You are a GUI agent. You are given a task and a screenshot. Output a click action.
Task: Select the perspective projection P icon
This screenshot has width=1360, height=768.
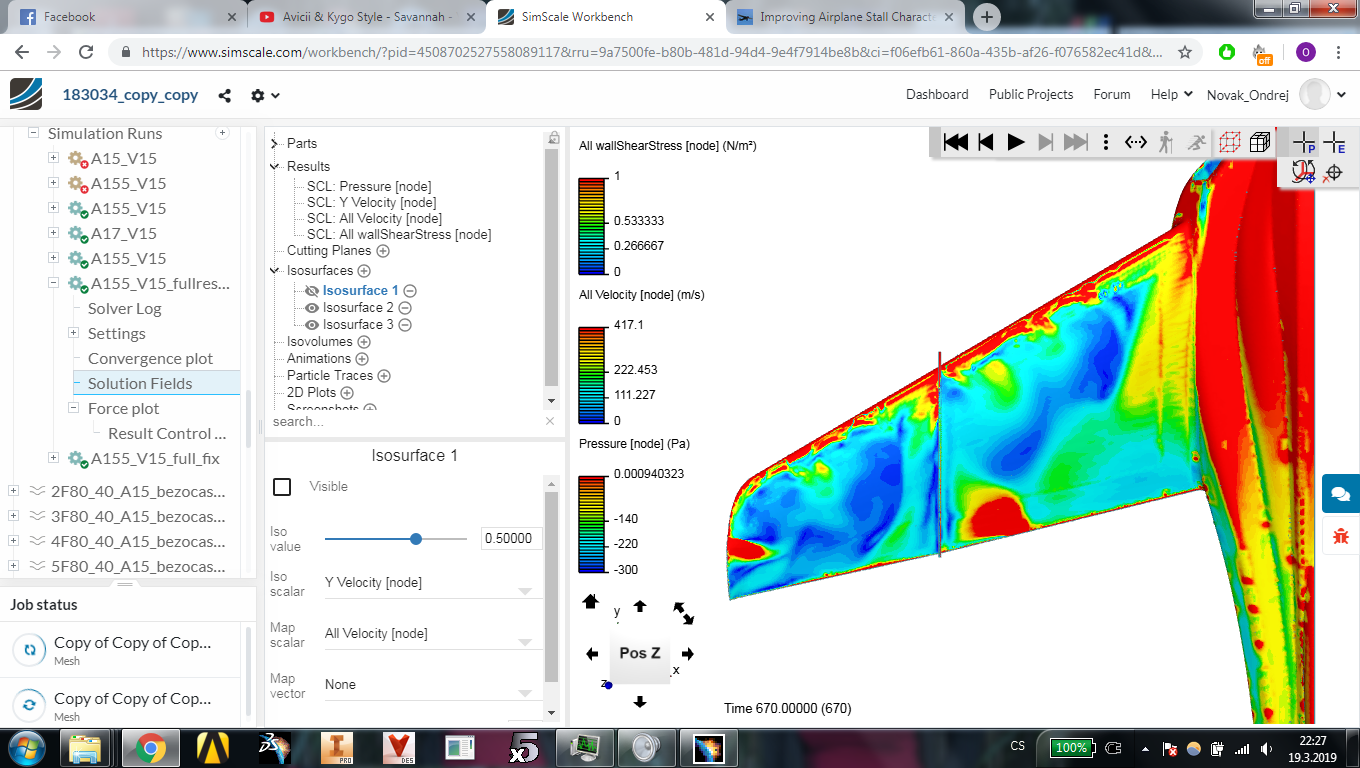pos(1304,143)
